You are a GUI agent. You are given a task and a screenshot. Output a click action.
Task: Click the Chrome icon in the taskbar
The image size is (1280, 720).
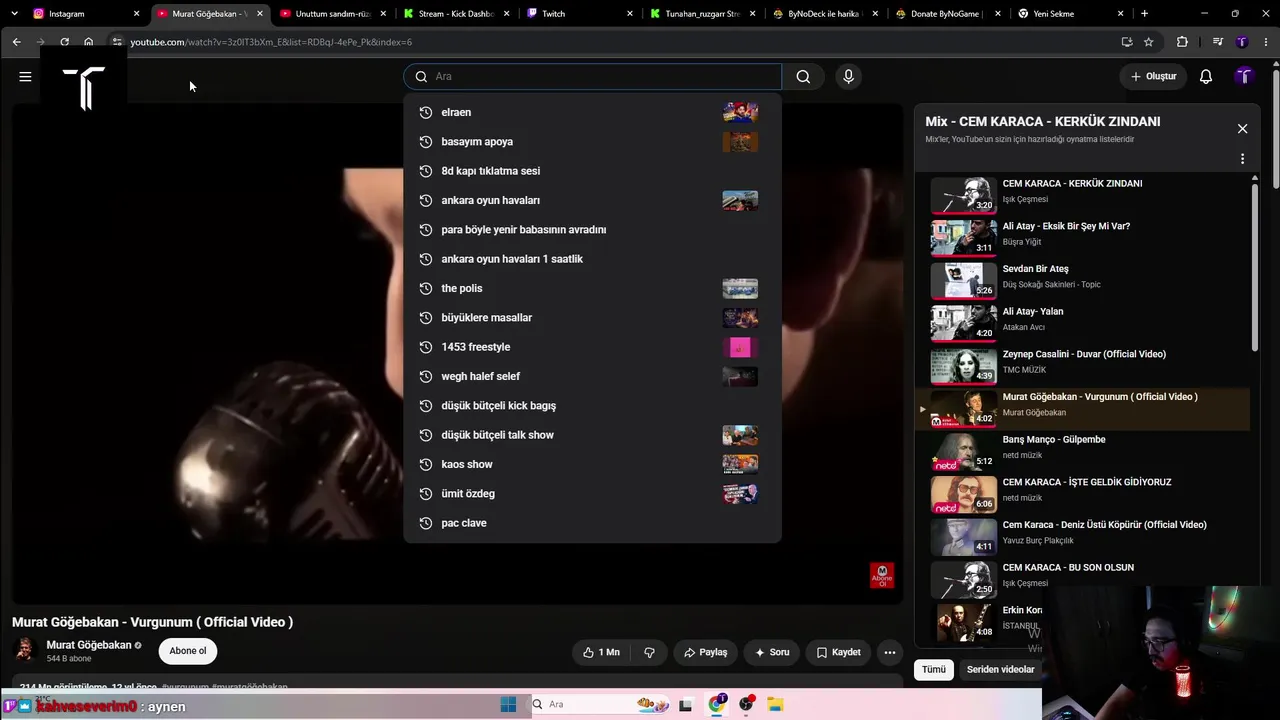click(716, 704)
